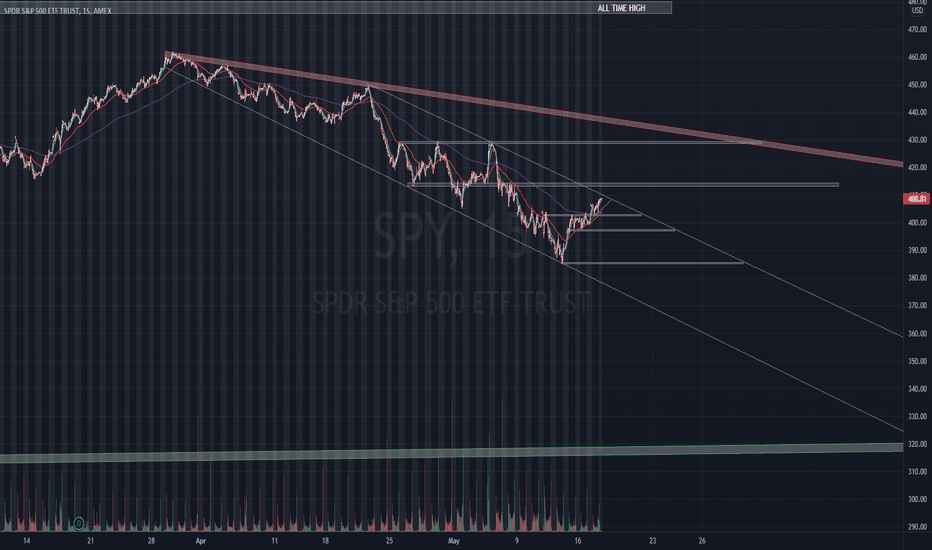Click the date label 23
The width and height of the screenshot is (932, 550).
pyautogui.click(x=653, y=541)
